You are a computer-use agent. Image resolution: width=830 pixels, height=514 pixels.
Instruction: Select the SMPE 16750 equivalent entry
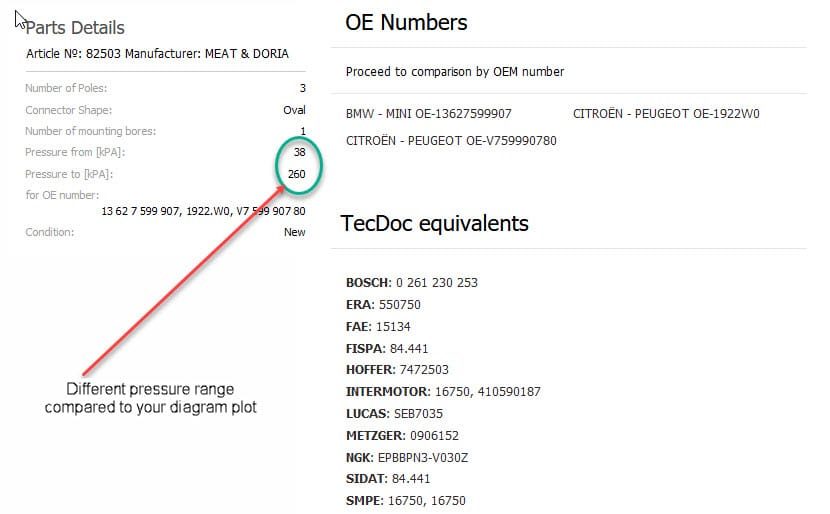click(x=405, y=501)
